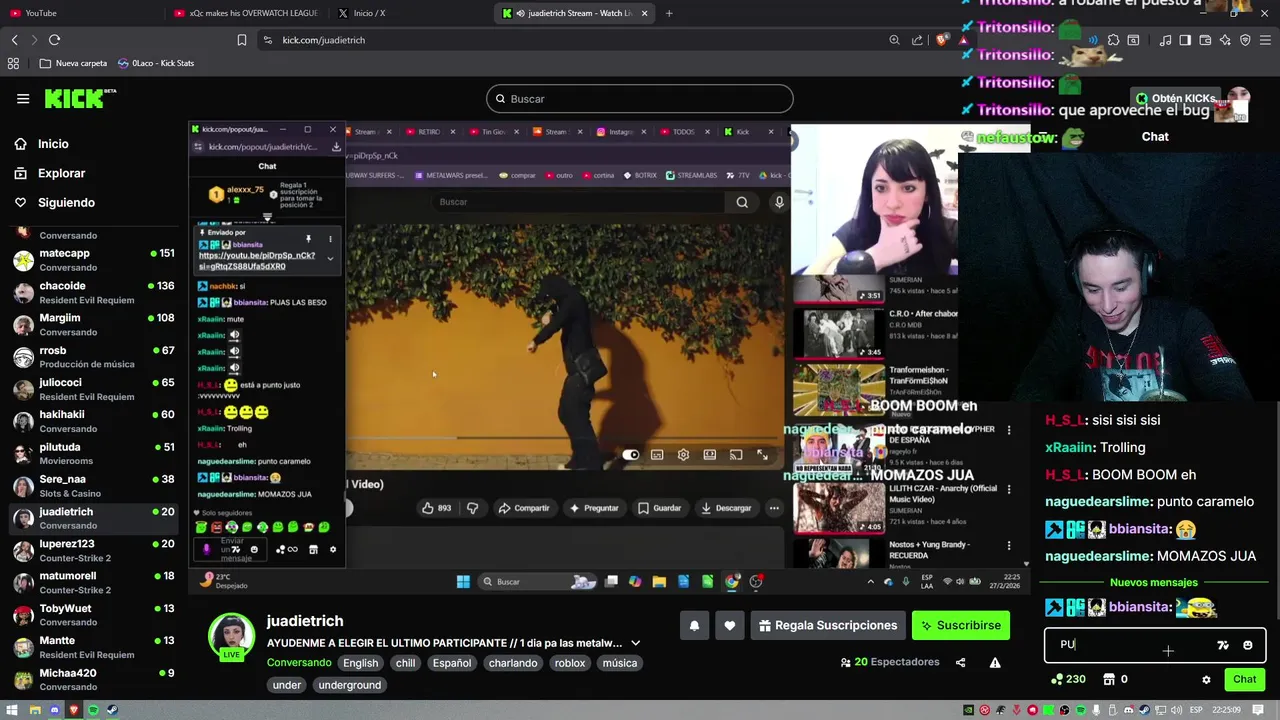Open chat settings gear icon
The height and width of the screenshot is (720, 1280).
pyautogui.click(x=1206, y=679)
